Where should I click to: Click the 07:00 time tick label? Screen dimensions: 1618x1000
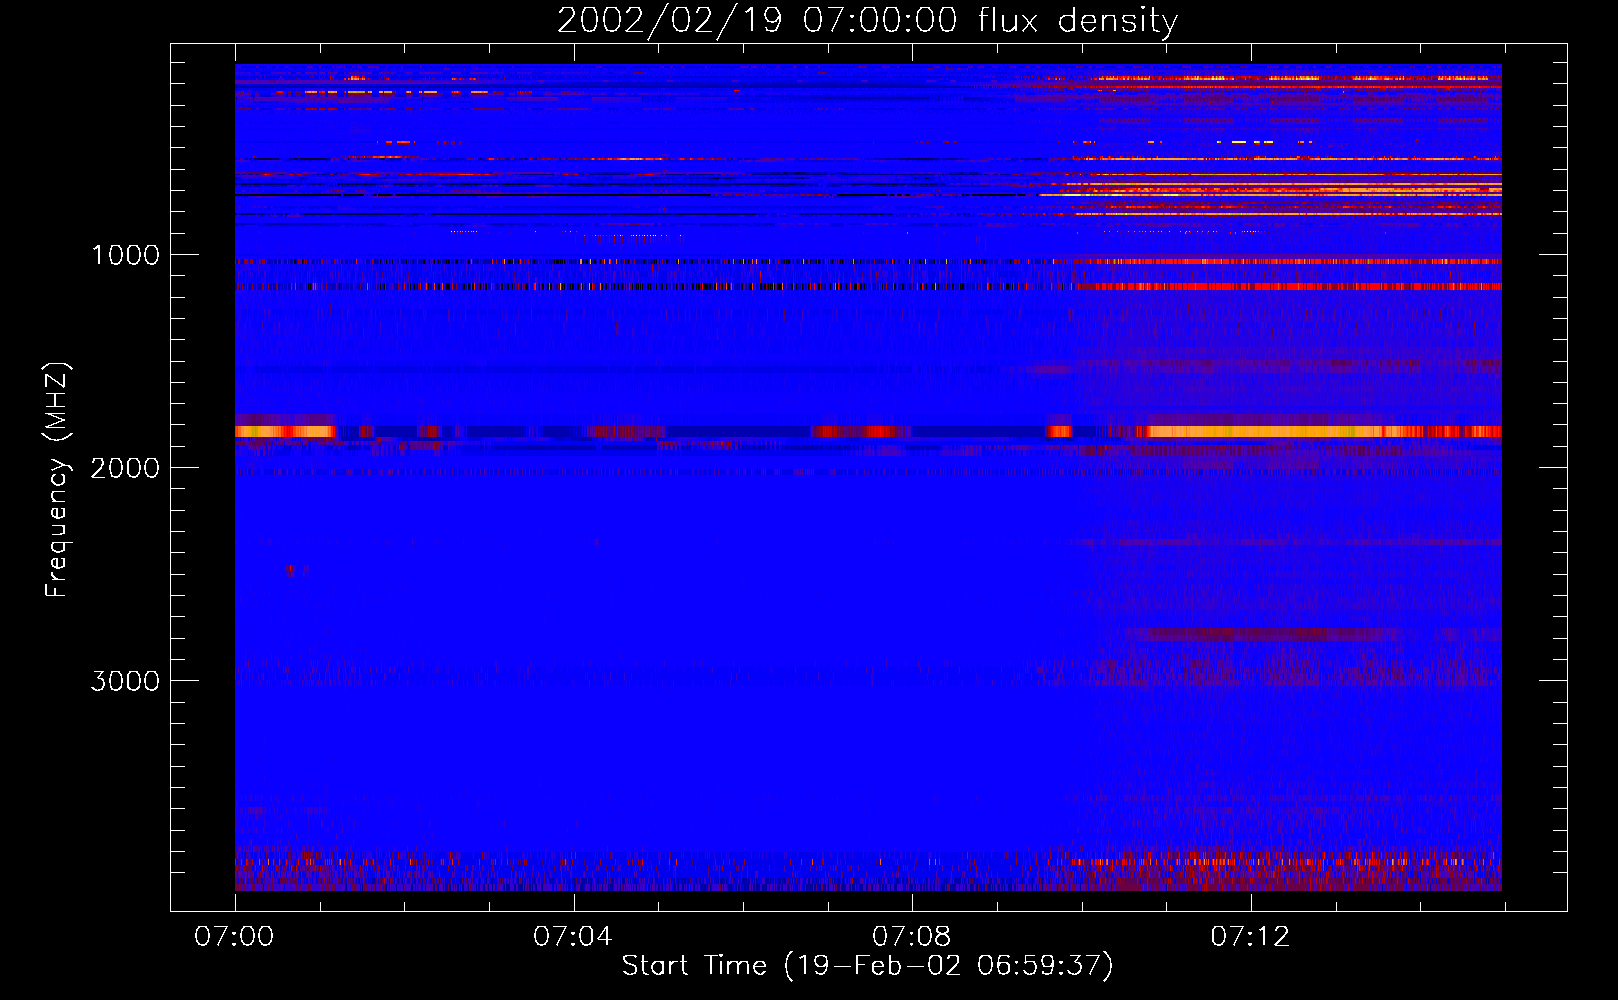(234, 937)
